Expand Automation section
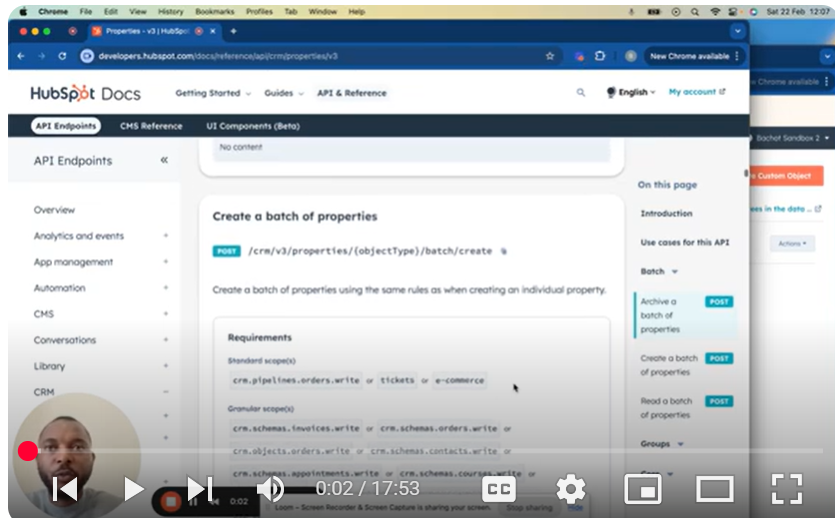Screen dimensions: 835x518 [166, 287]
